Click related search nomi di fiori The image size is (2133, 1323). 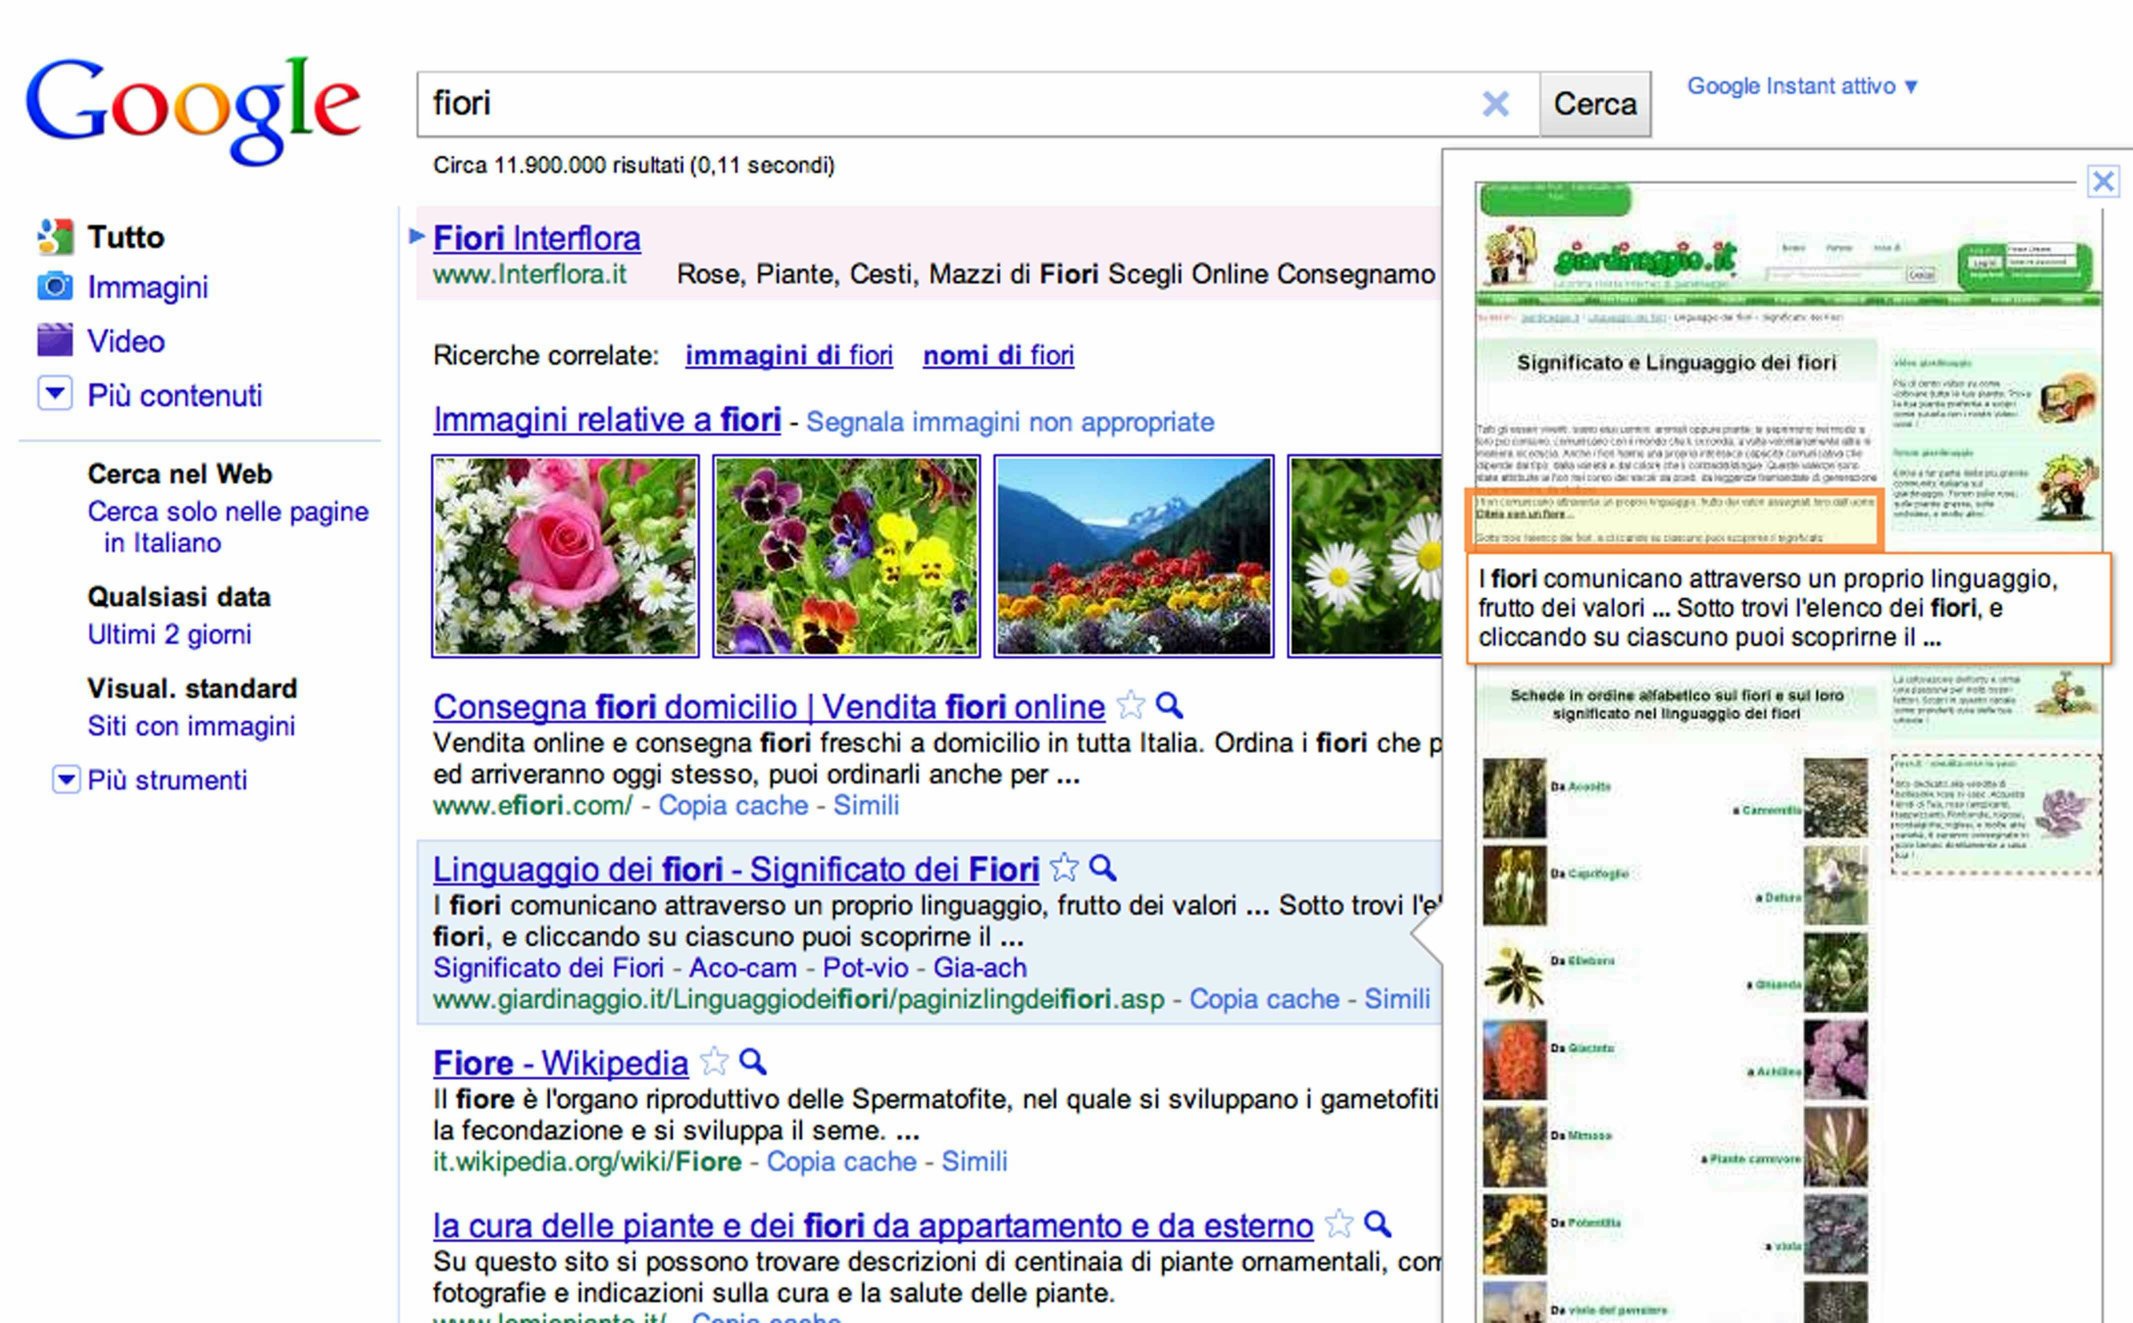click(x=998, y=355)
